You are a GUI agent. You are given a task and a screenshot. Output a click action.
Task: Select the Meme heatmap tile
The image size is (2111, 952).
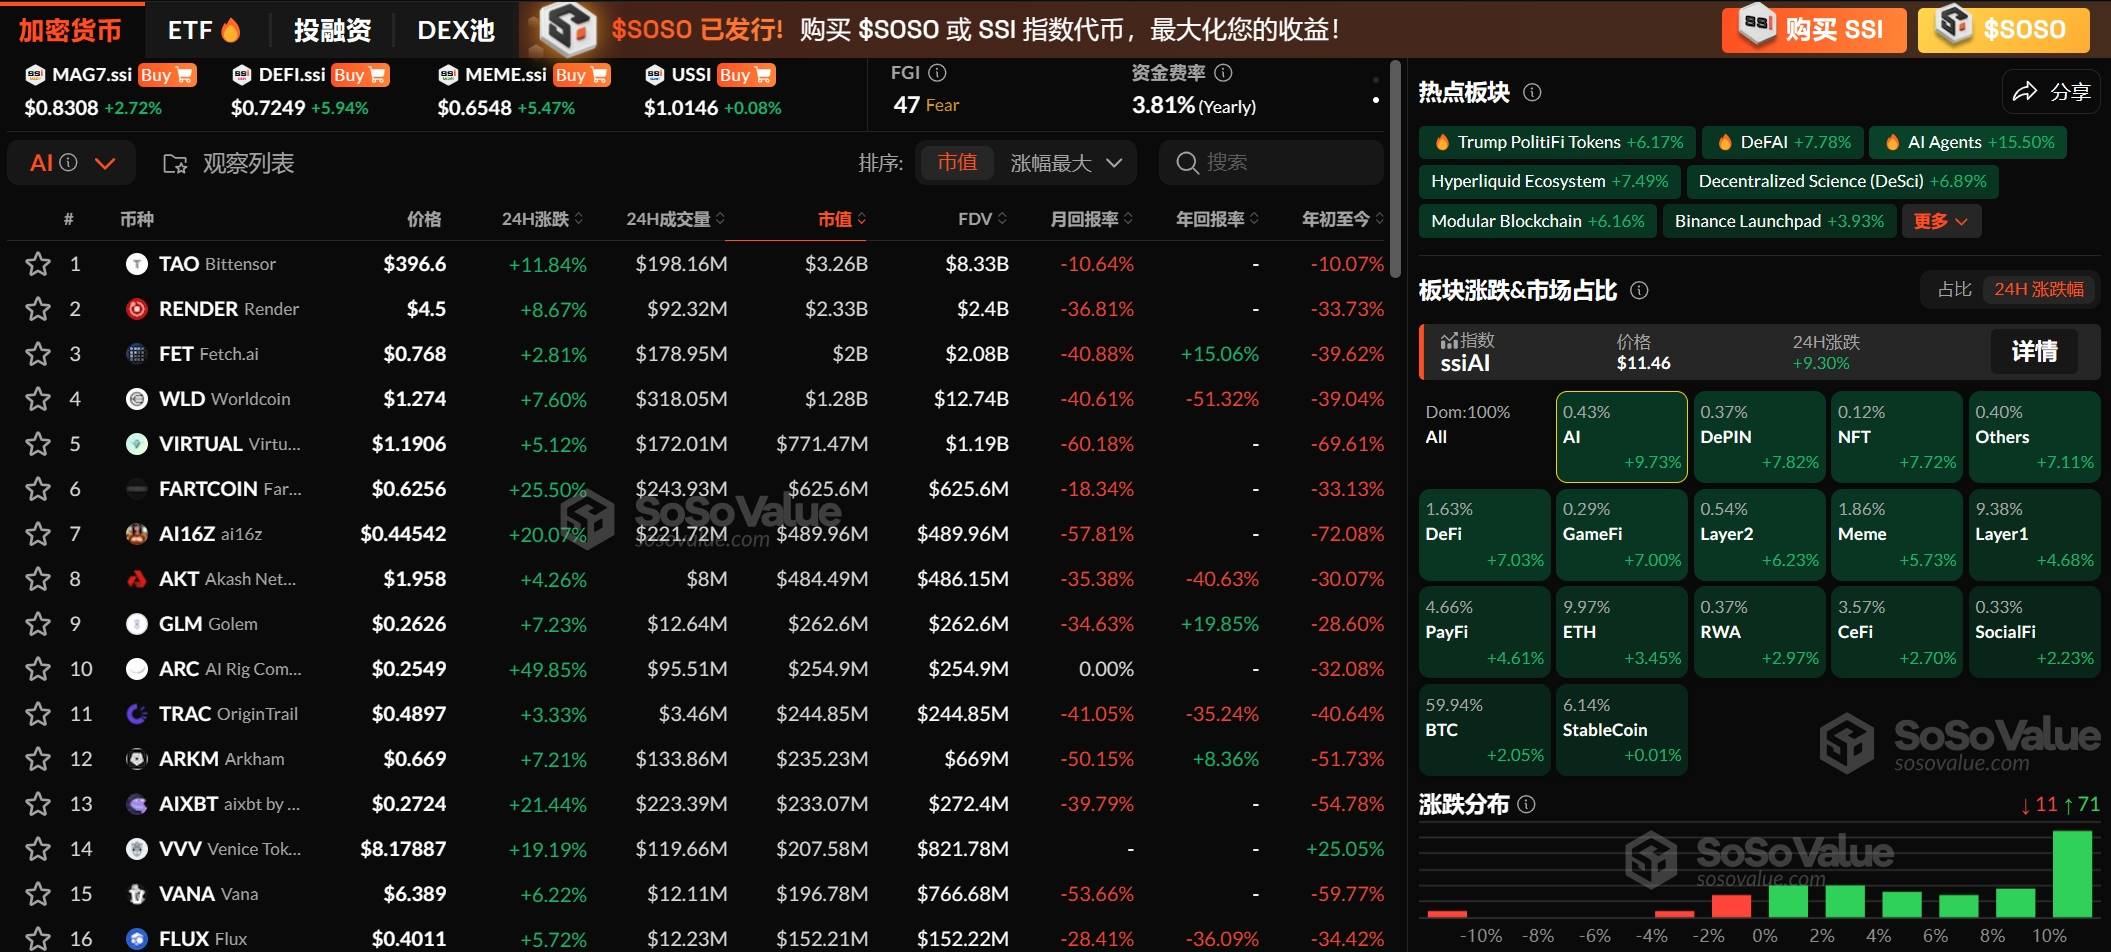pos(1897,534)
